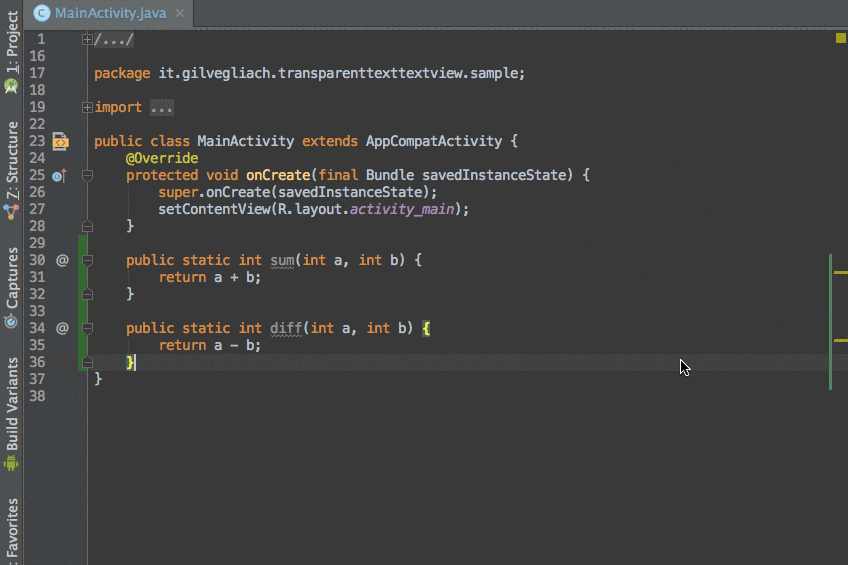Click the warning stripe mark for diff
848x565 pixels.
point(840,340)
